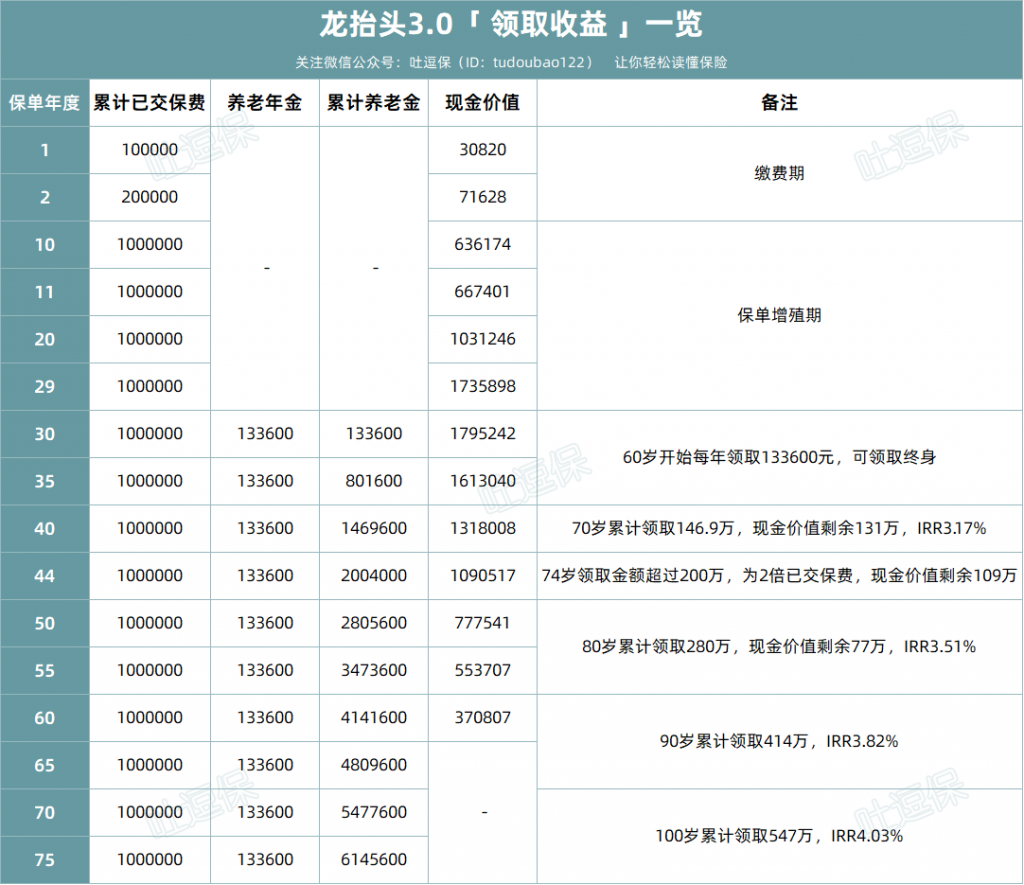Select policy year 30 row label
This screenshot has height=885, width=1024.
(x=44, y=434)
